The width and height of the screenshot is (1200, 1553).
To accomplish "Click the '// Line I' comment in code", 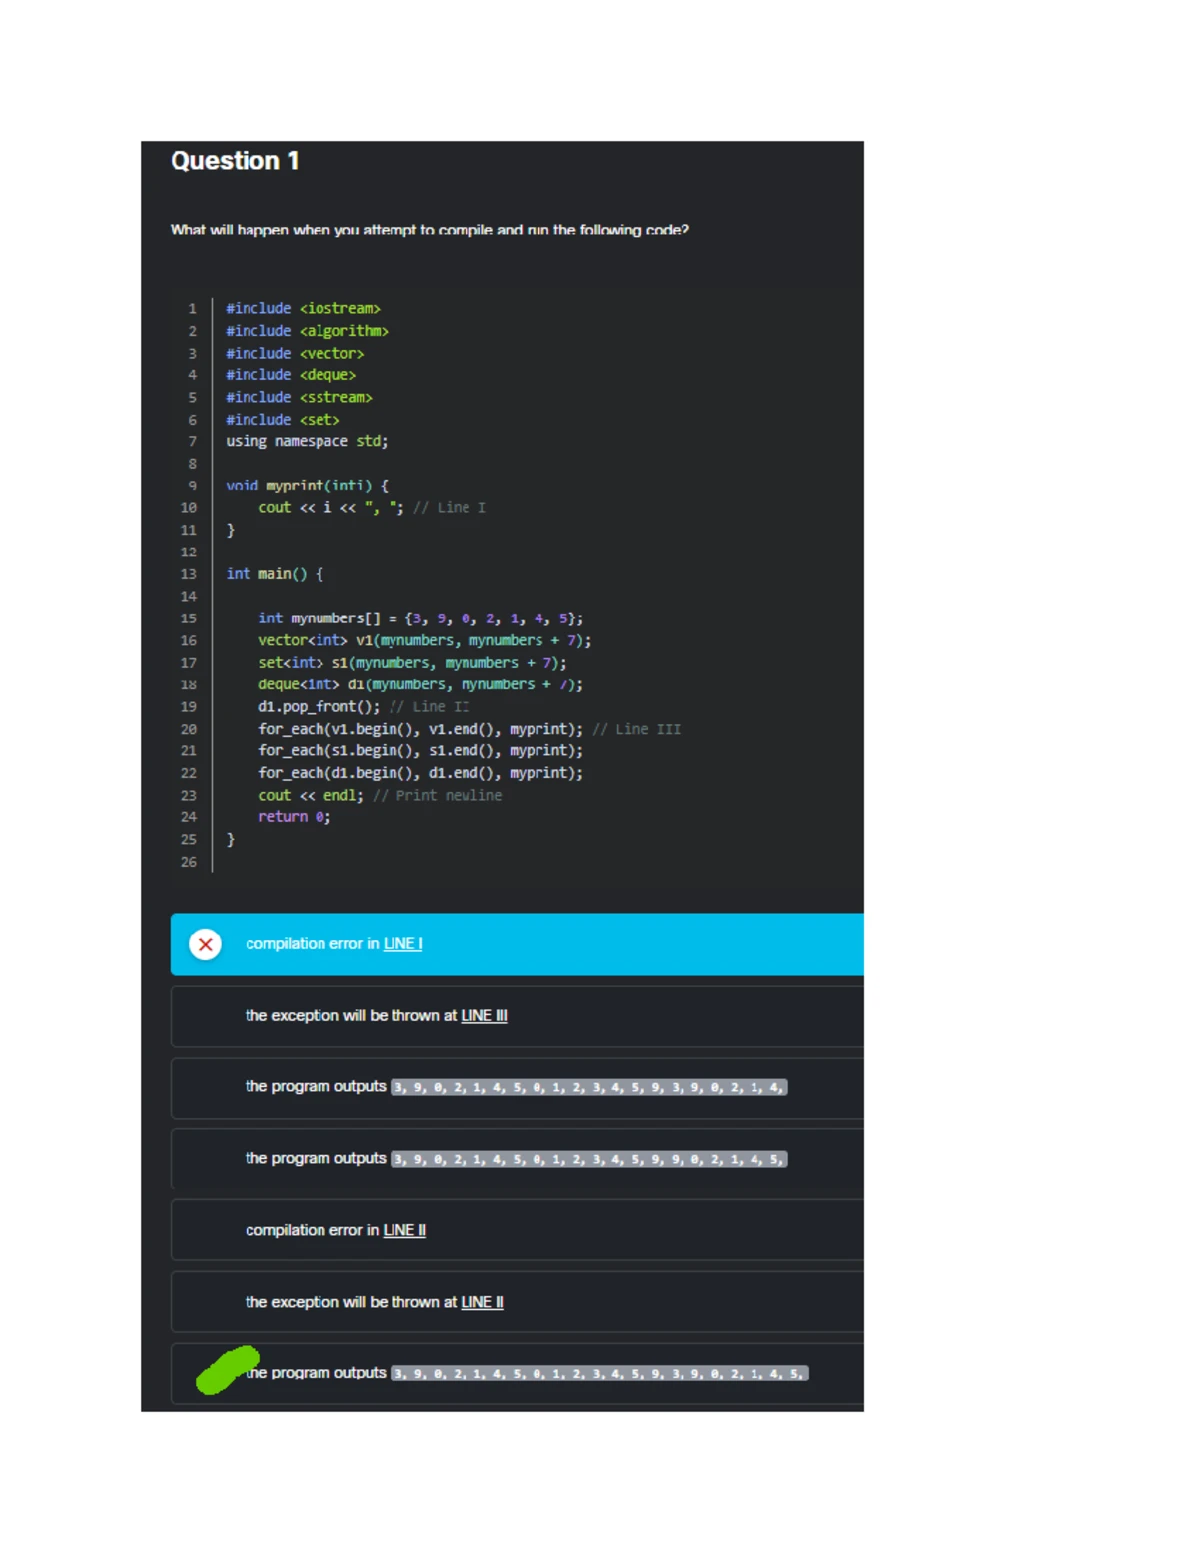I will 449,508.
